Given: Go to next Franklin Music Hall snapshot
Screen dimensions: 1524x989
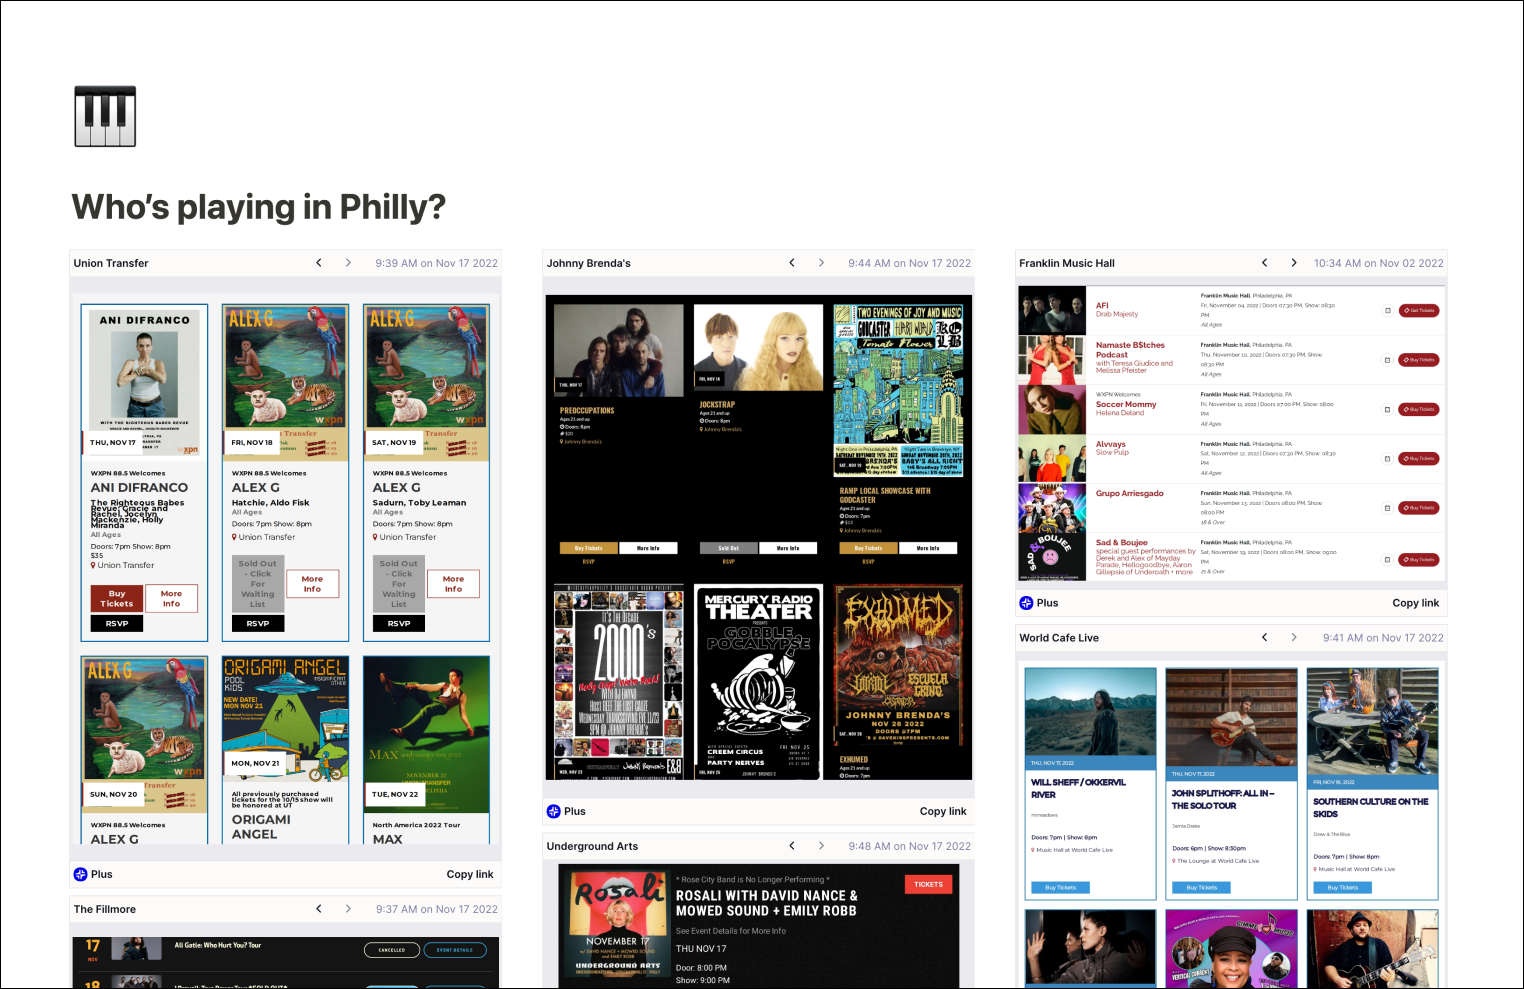Looking at the screenshot, I should pos(1294,263).
